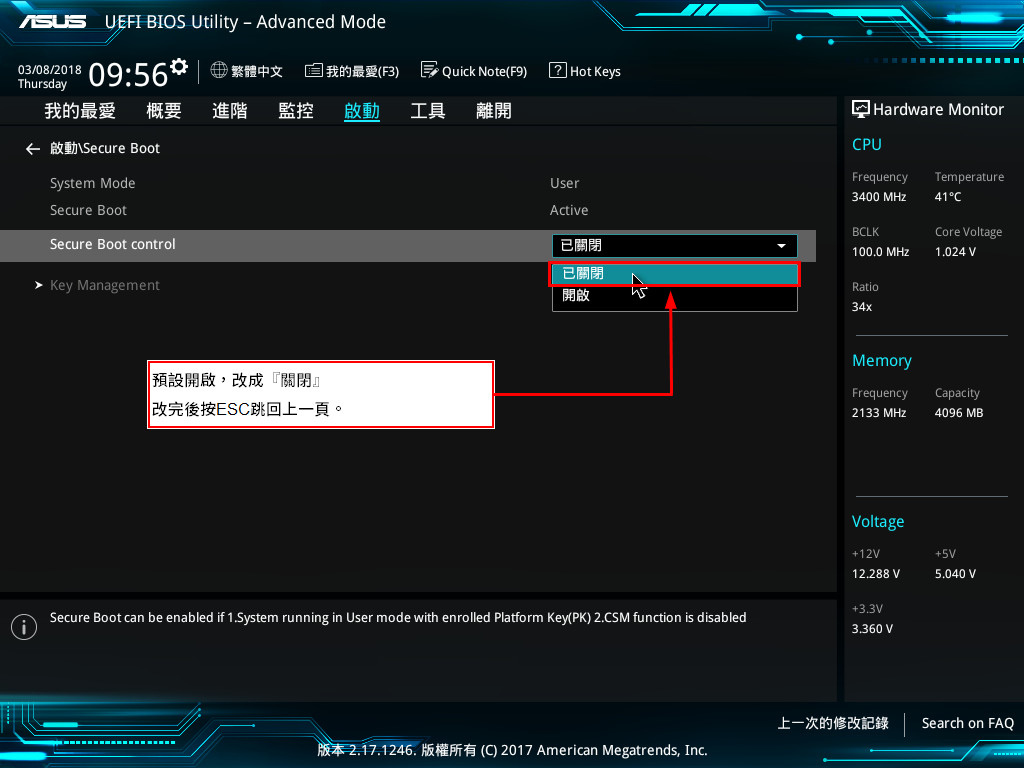The height and width of the screenshot is (768, 1024).
Task: Click the 34x ratio value
Action: [861, 307]
